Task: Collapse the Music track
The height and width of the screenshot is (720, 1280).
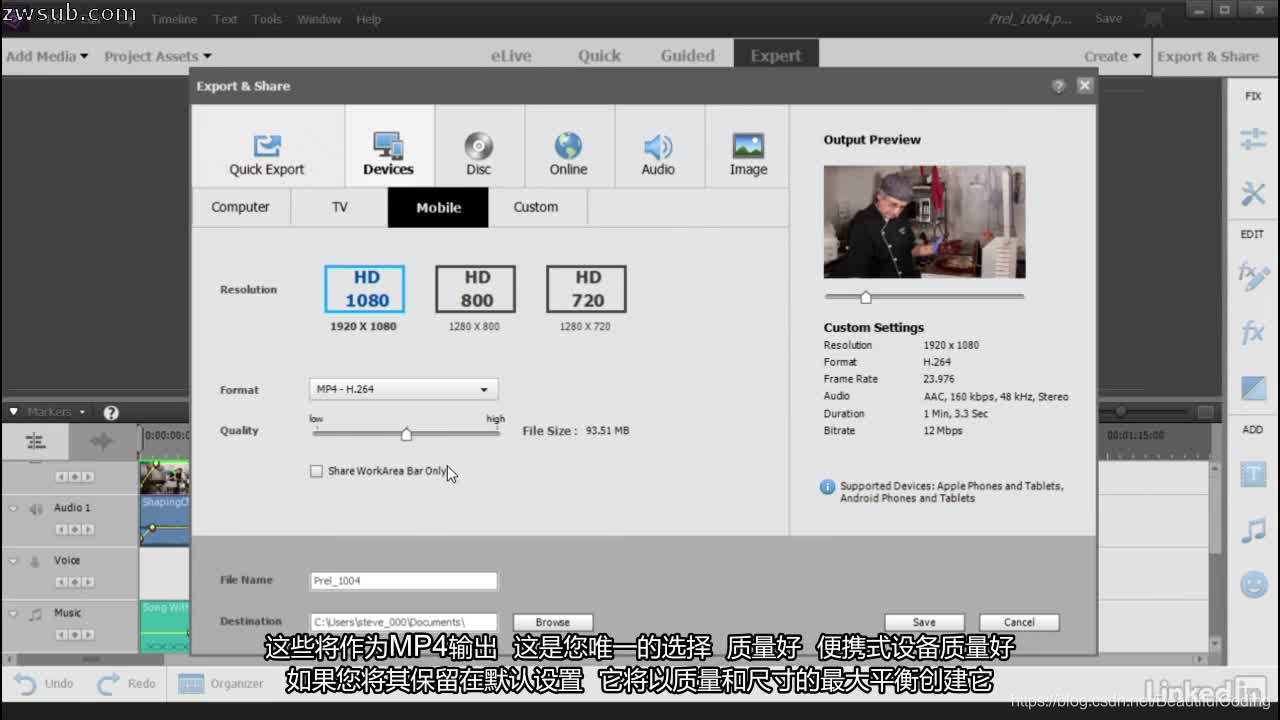Action: pyautogui.click(x=13, y=613)
